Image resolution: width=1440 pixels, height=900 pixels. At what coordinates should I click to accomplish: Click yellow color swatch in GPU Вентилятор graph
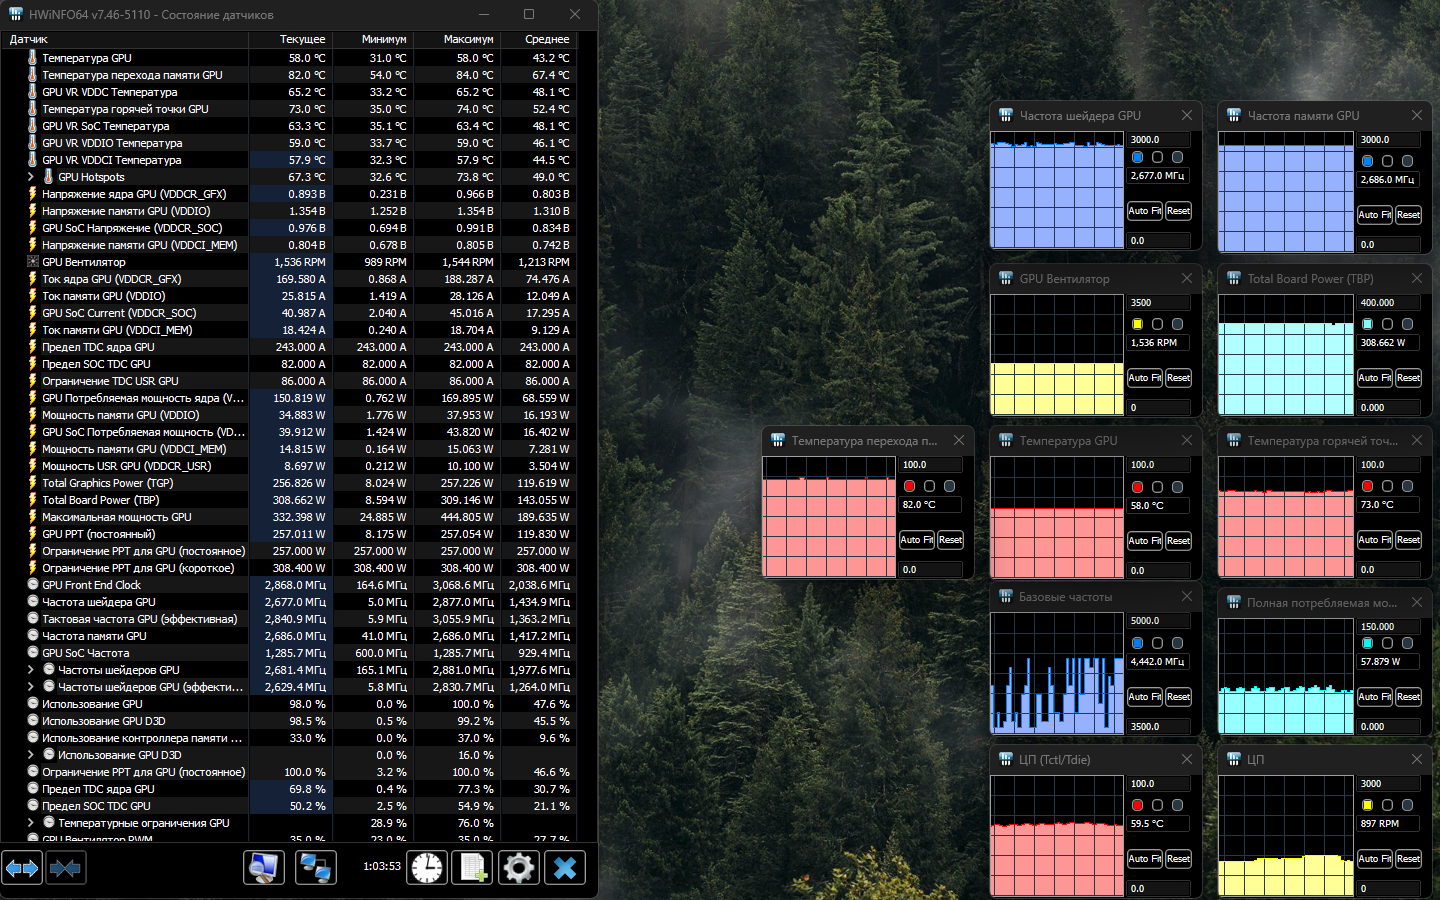[x=1137, y=324]
